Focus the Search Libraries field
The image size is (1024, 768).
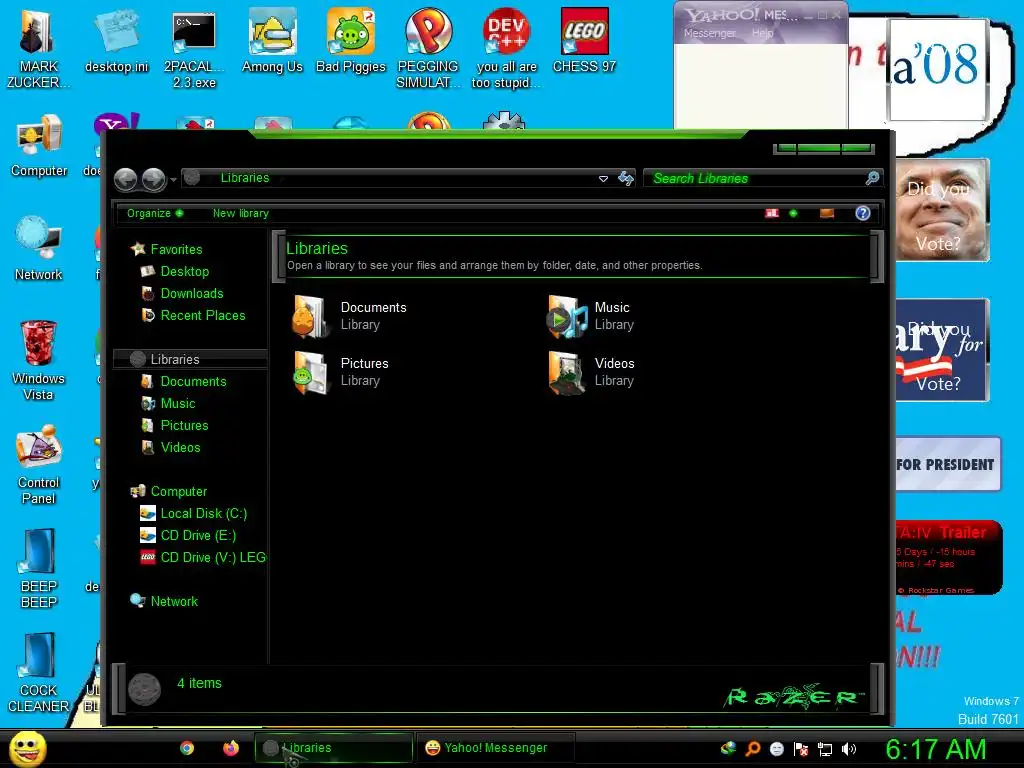point(756,178)
